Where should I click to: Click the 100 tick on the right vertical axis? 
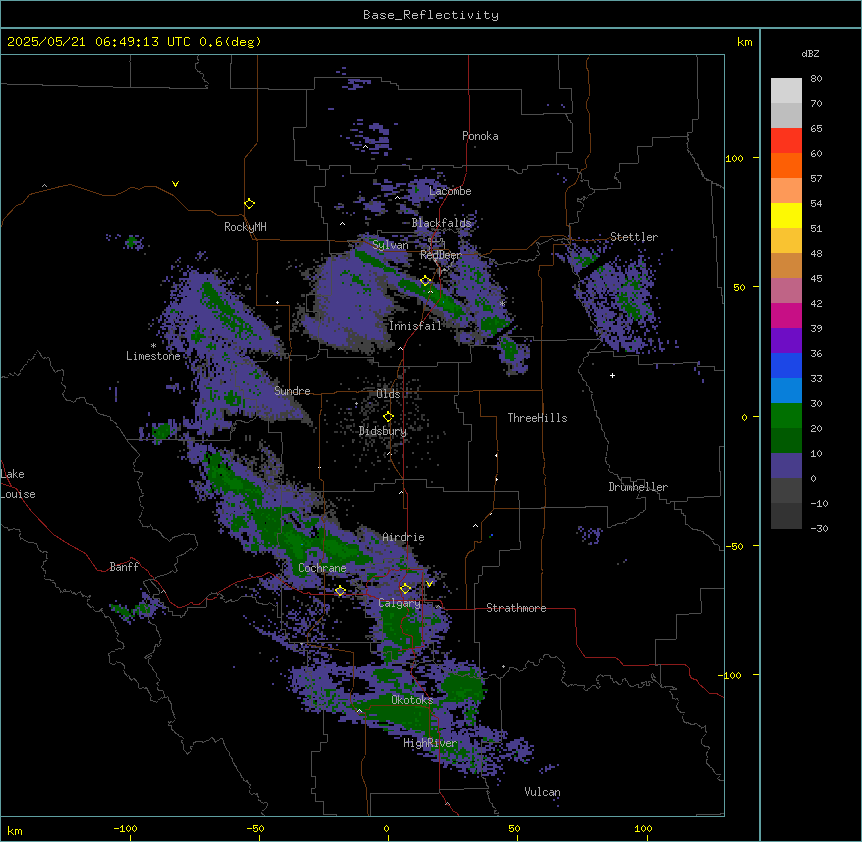[734, 158]
